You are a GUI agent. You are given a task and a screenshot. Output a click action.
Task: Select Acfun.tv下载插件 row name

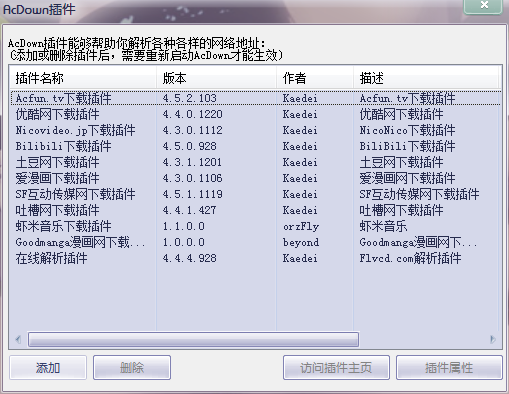pyautogui.click(x=63, y=98)
